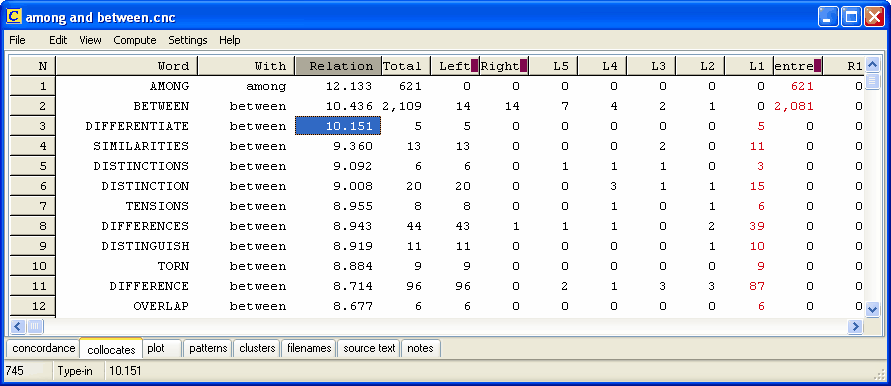891x386 pixels.
Task: Click the red Centre value 2,081
Action: point(794,106)
